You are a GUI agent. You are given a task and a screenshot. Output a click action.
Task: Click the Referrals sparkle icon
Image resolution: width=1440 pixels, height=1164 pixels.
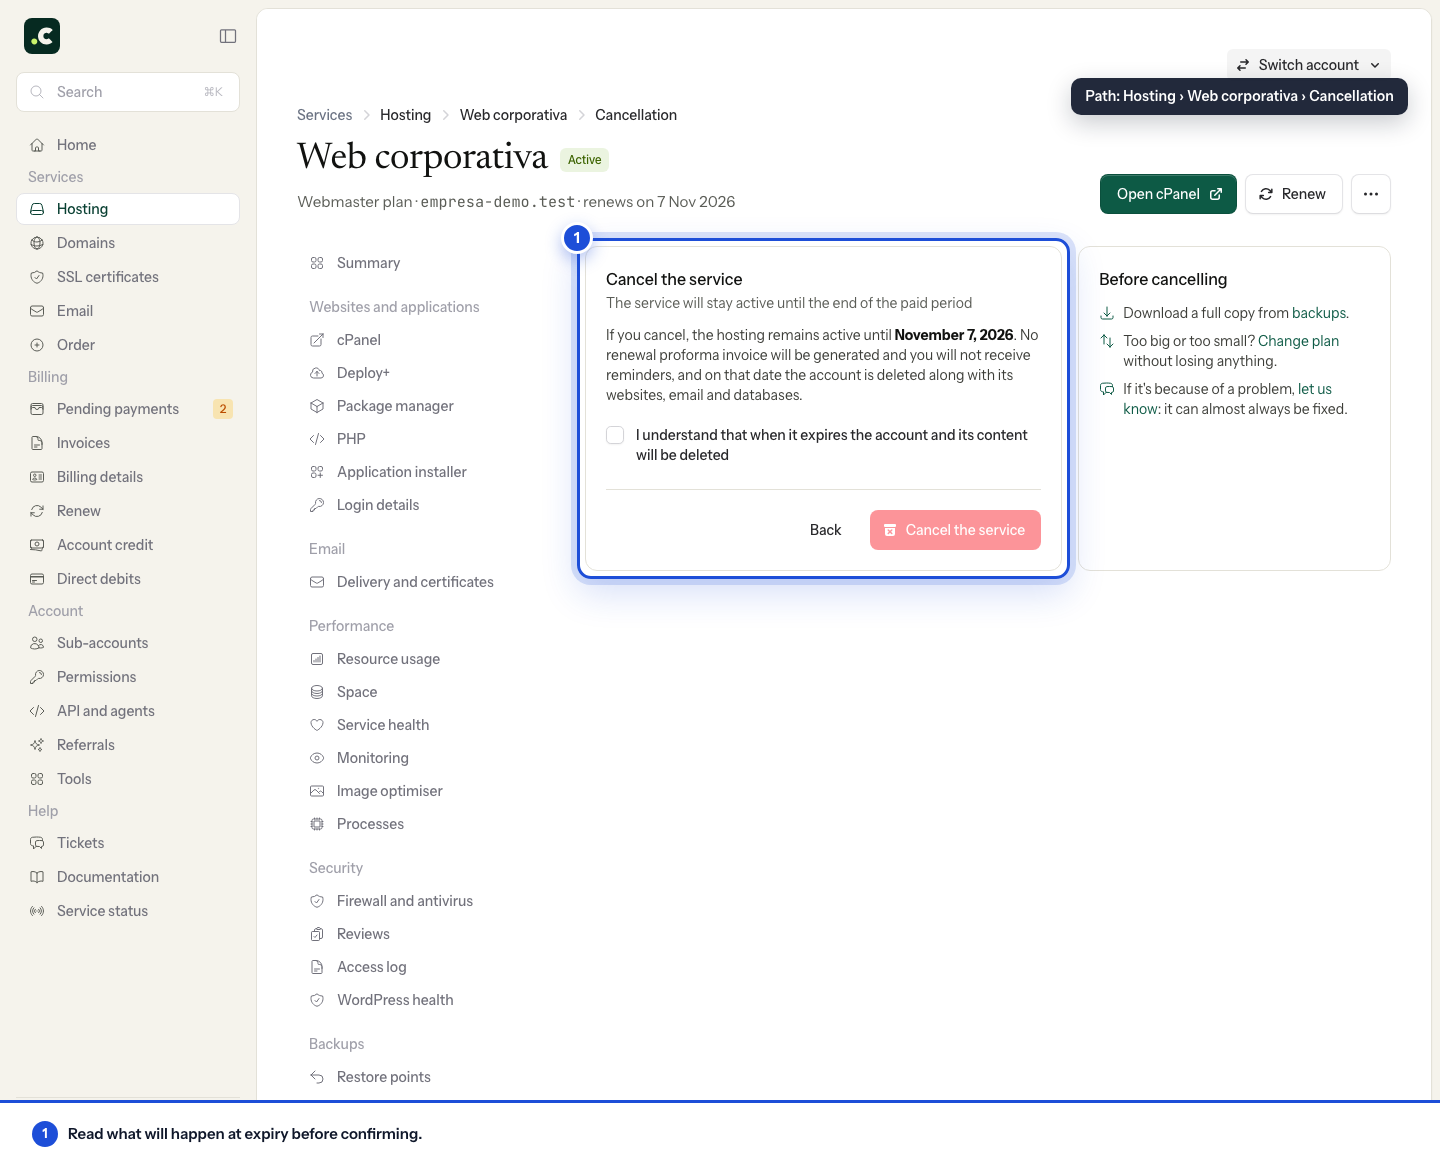pyautogui.click(x=37, y=745)
